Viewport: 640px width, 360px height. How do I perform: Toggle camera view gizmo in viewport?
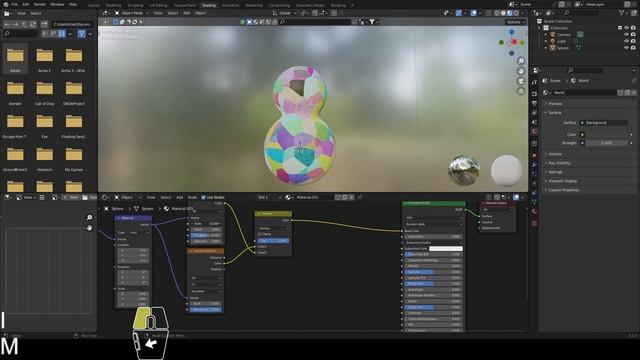(x=521, y=81)
